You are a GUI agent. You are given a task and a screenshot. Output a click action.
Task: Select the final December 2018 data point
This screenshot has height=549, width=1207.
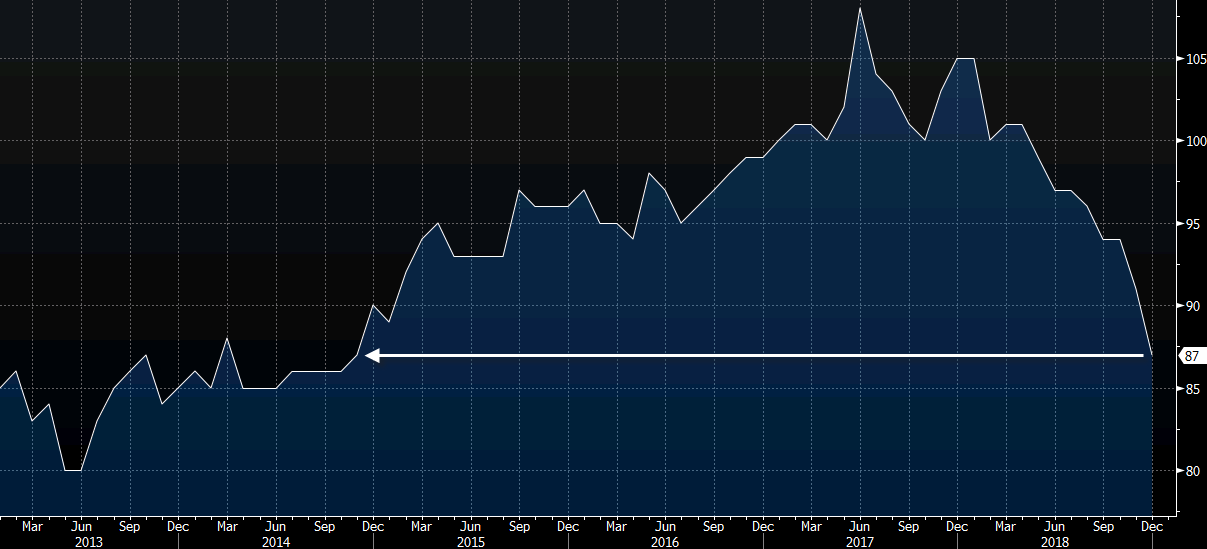[1152, 355]
